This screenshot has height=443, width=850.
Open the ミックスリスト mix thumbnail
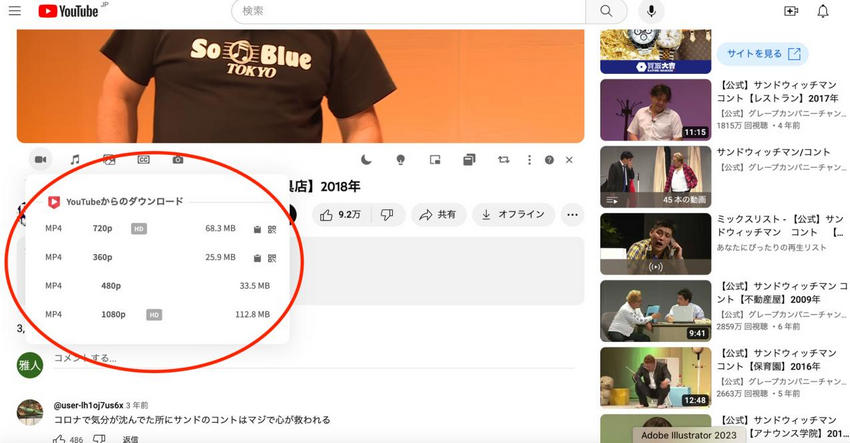pos(655,244)
